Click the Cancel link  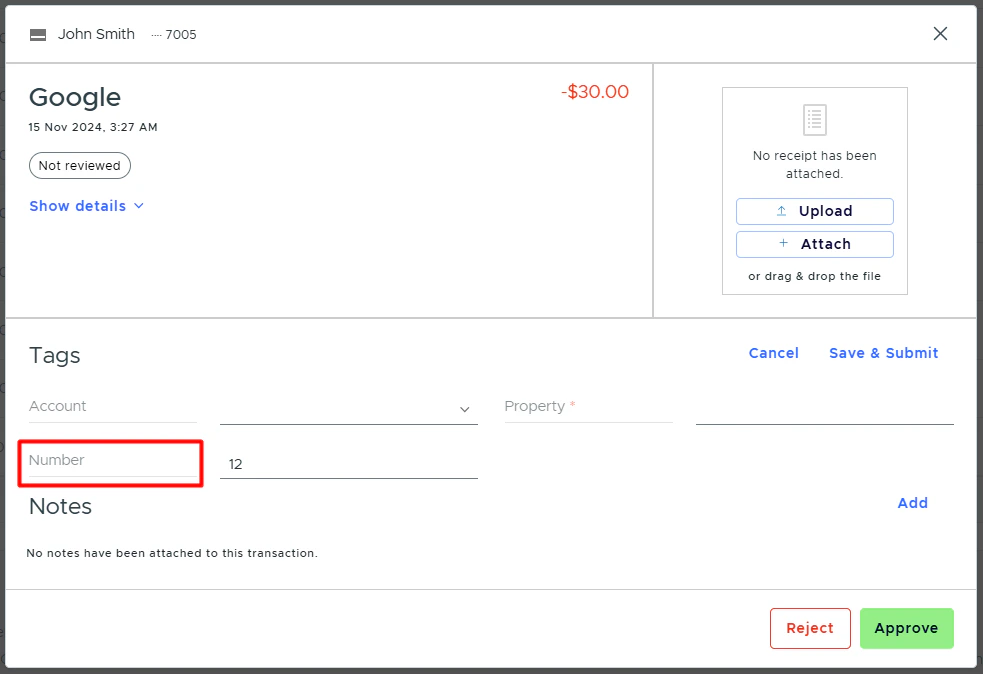(773, 353)
